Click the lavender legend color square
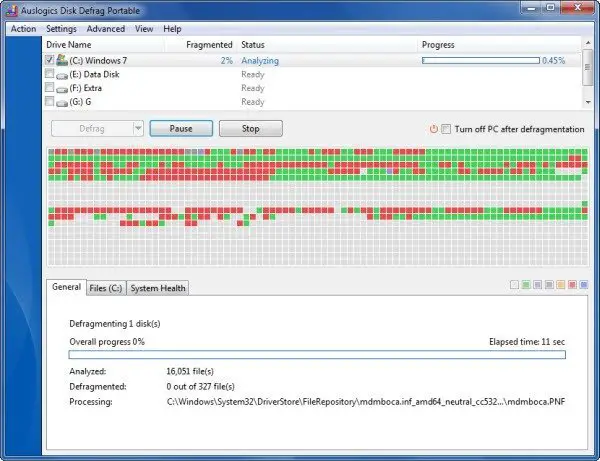Image resolution: width=600 pixels, height=461 pixels. (x=538, y=285)
